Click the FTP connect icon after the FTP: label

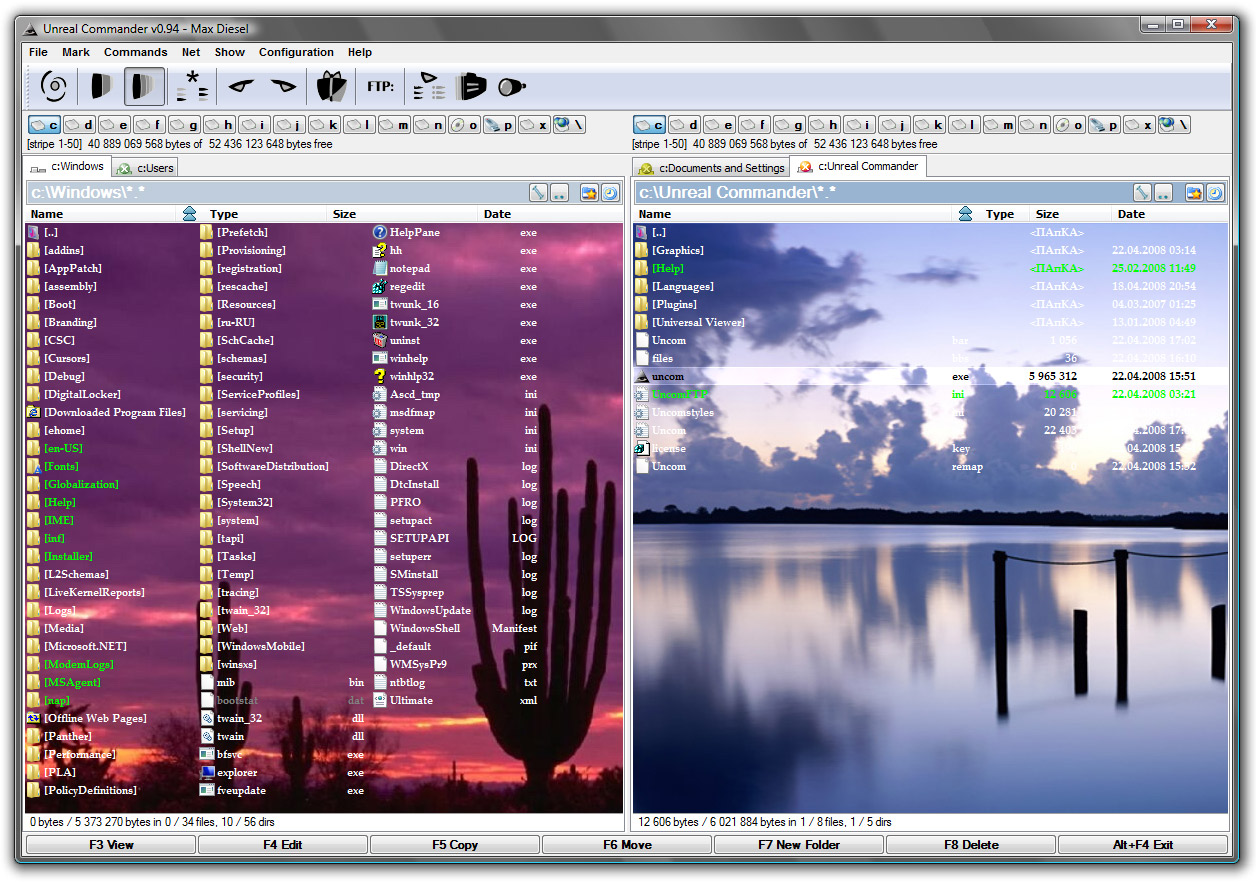[429, 86]
